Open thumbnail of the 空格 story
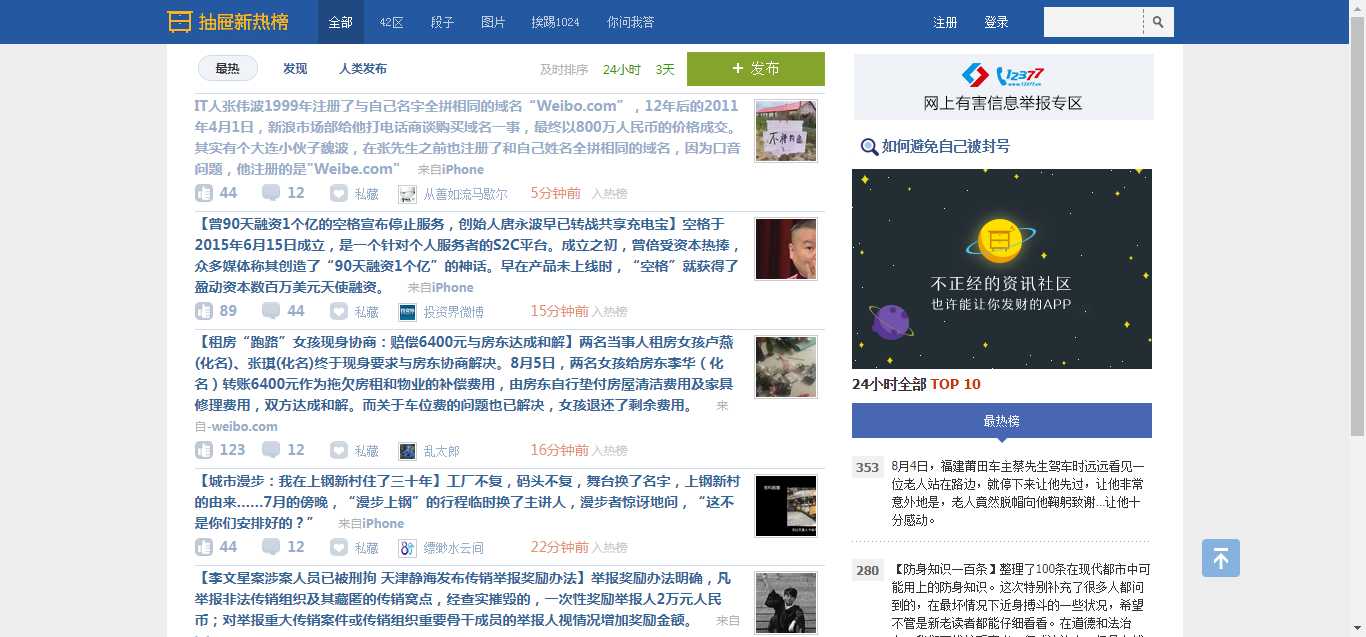 click(x=786, y=249)
